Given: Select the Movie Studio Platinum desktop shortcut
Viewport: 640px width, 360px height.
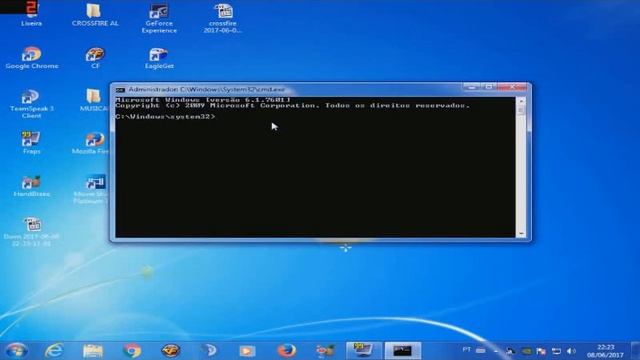Looking at the screenshot, I should pos(91,189).
